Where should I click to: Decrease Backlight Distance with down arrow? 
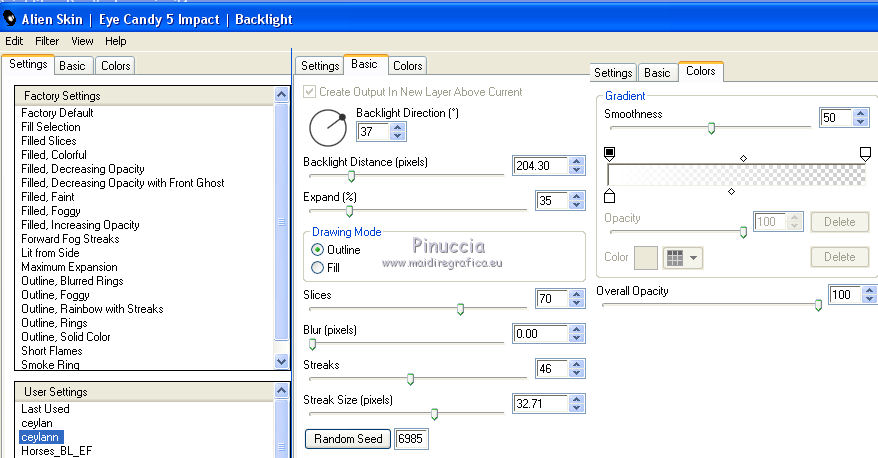[x=577, y=170]
